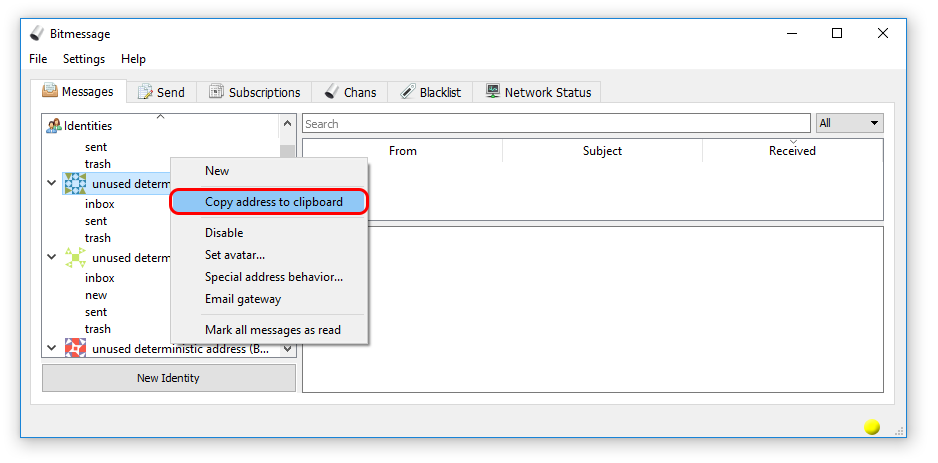Click the blue-green identicon avatar of selected address
The width and height of the screenshot is (938, 463).
pyautogui.click(x=75, y=184)
